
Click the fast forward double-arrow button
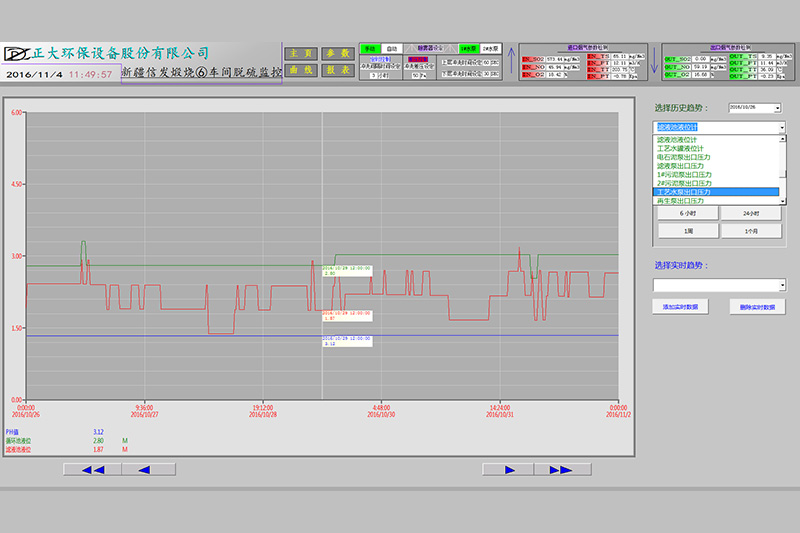pos(562,469)
